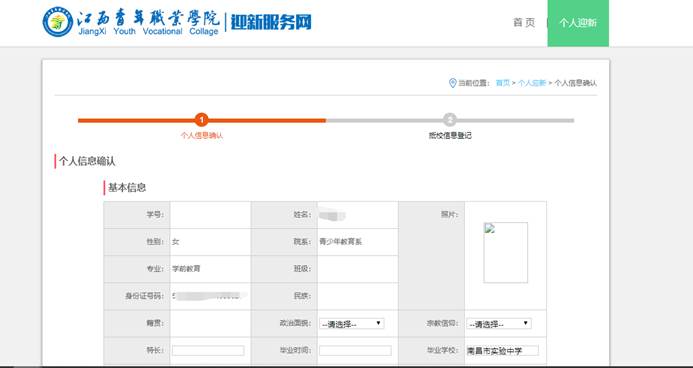
Task: Click the 当前位置 breadcrumb label
Action: pyautogui.click(x=474, y=83)
